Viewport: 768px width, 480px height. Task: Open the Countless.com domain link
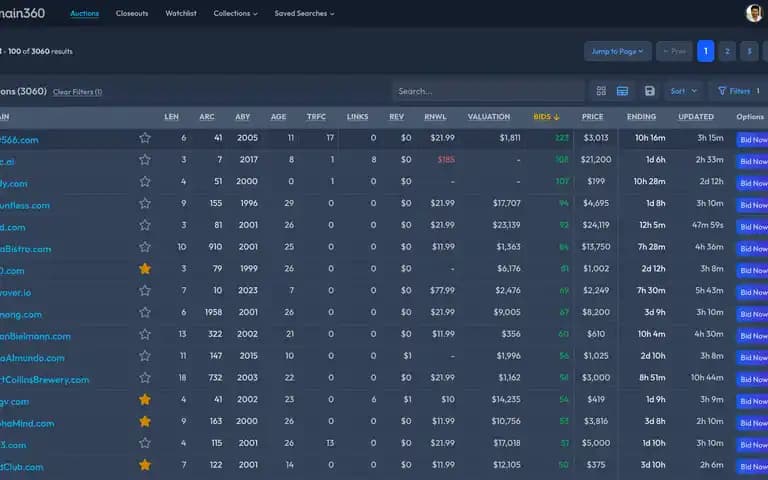click(24, 206)
